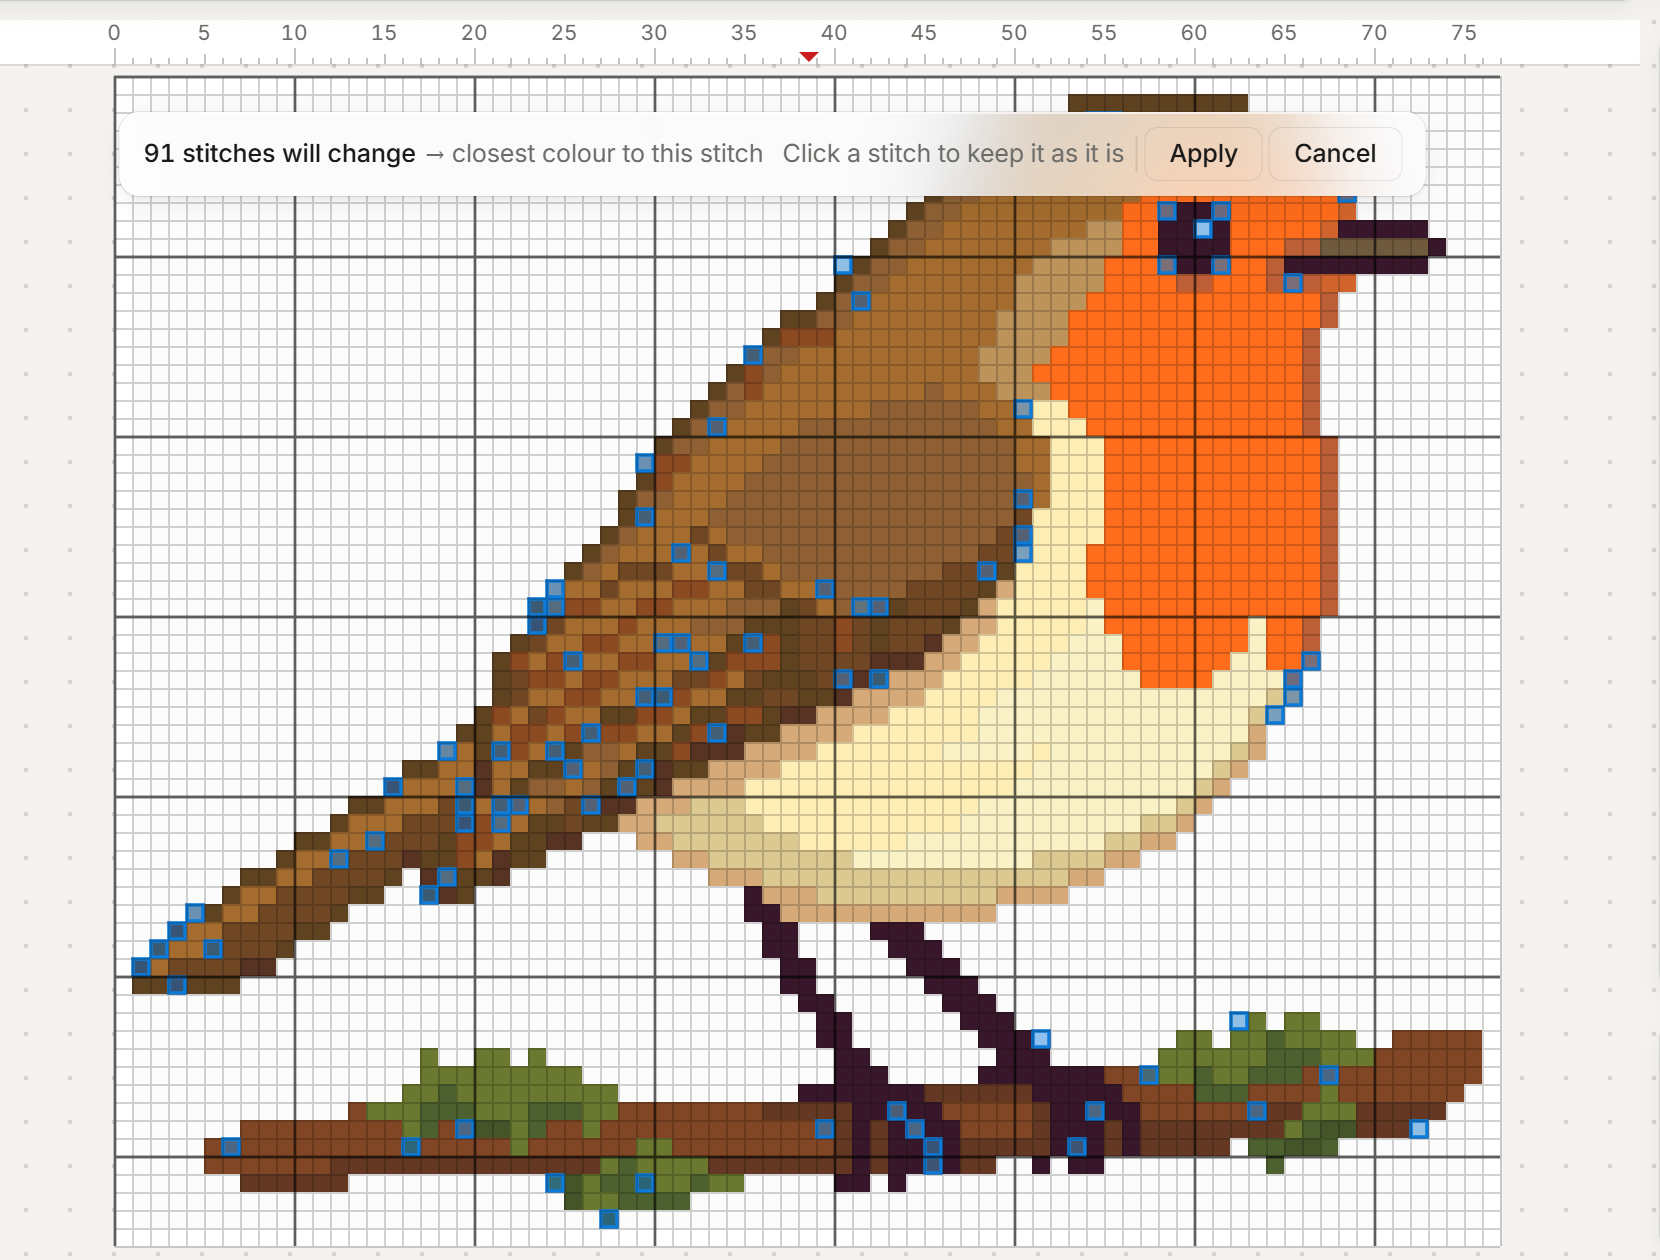Cancel the colour replacement
This screenshot has height=1260, width=1660.
point(1335,154)
